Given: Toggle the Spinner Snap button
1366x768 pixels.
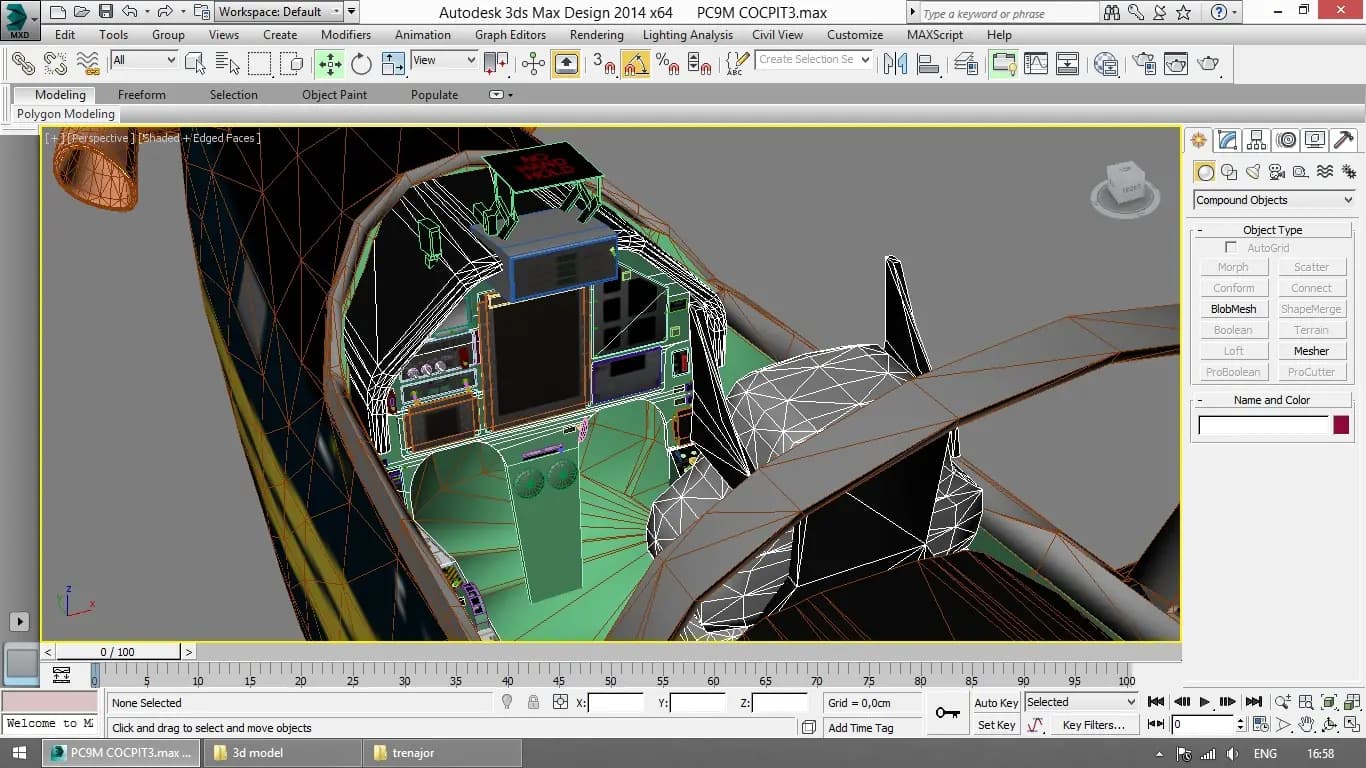Looking at the screenshot, I should [x=699, y=64].
